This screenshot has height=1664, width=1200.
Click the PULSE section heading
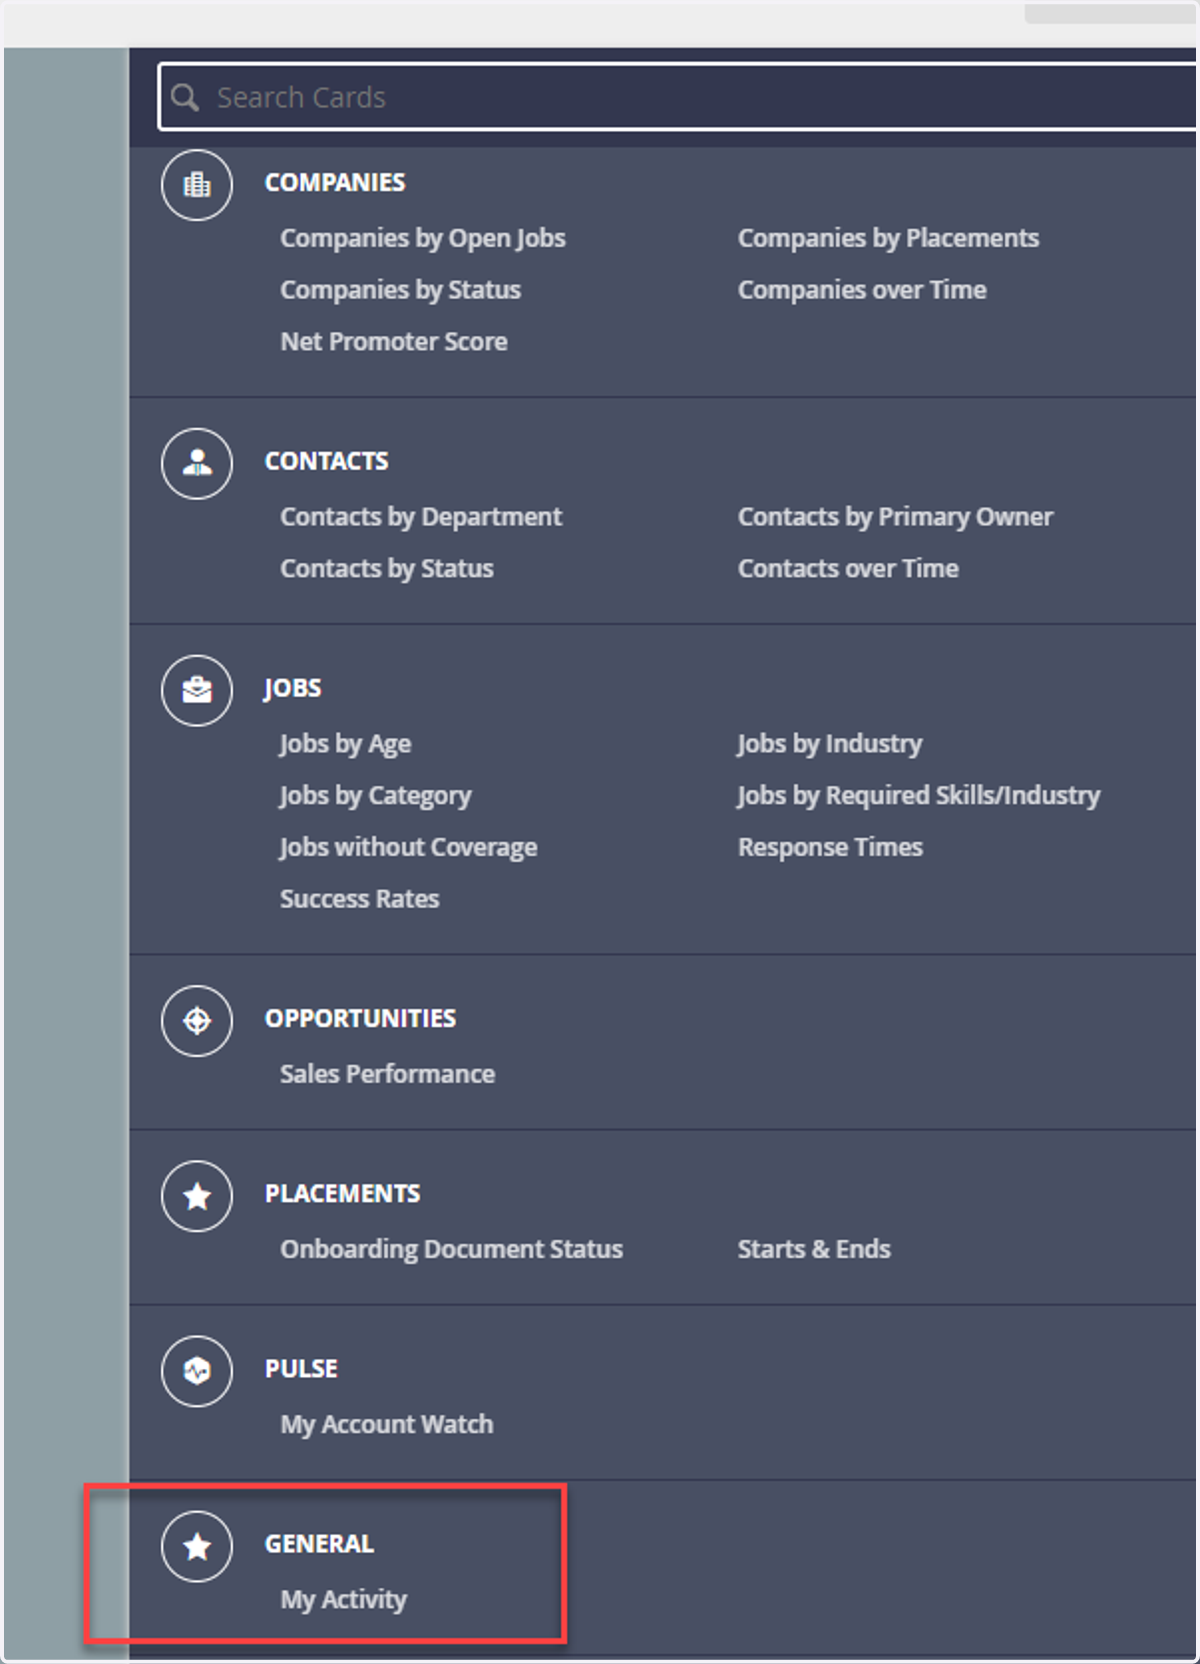(x=301, y=1369)
